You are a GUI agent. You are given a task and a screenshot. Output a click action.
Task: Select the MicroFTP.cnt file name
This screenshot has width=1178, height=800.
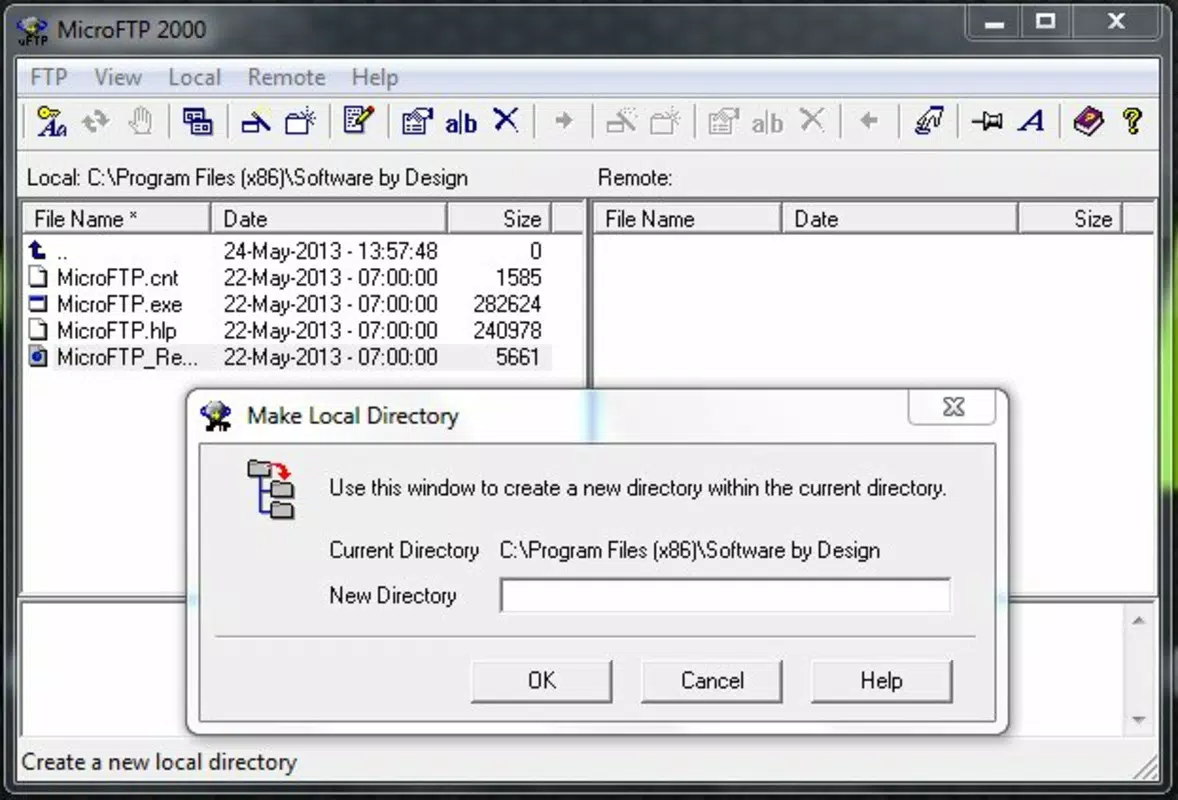point(117,277)
